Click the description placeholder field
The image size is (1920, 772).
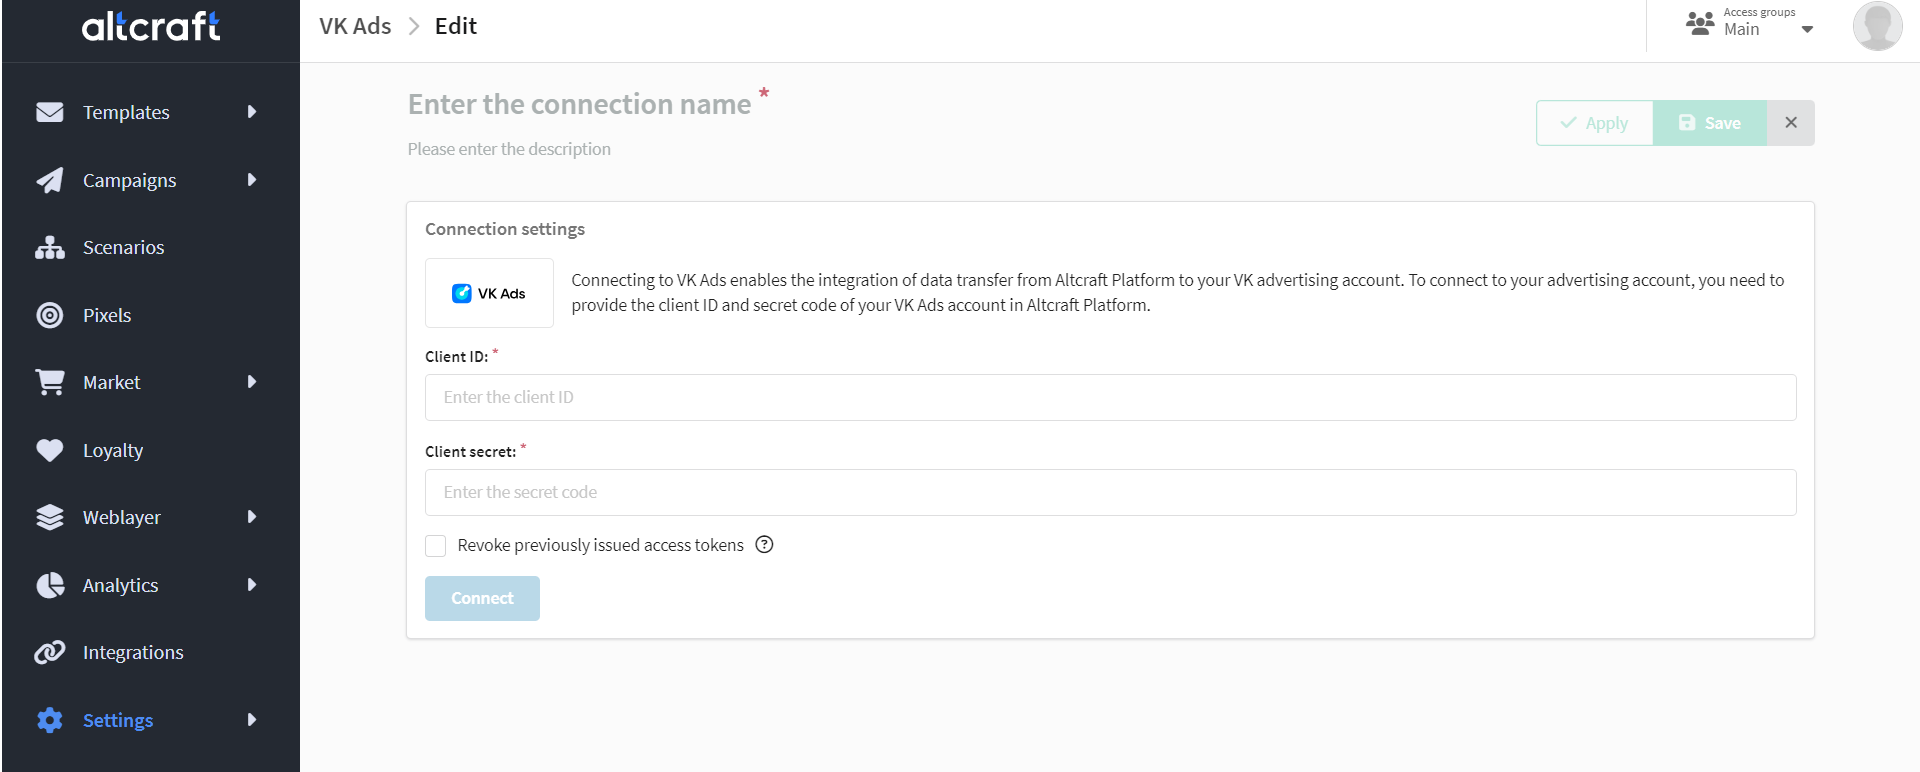pyautogui.click(x=509, y=149)
